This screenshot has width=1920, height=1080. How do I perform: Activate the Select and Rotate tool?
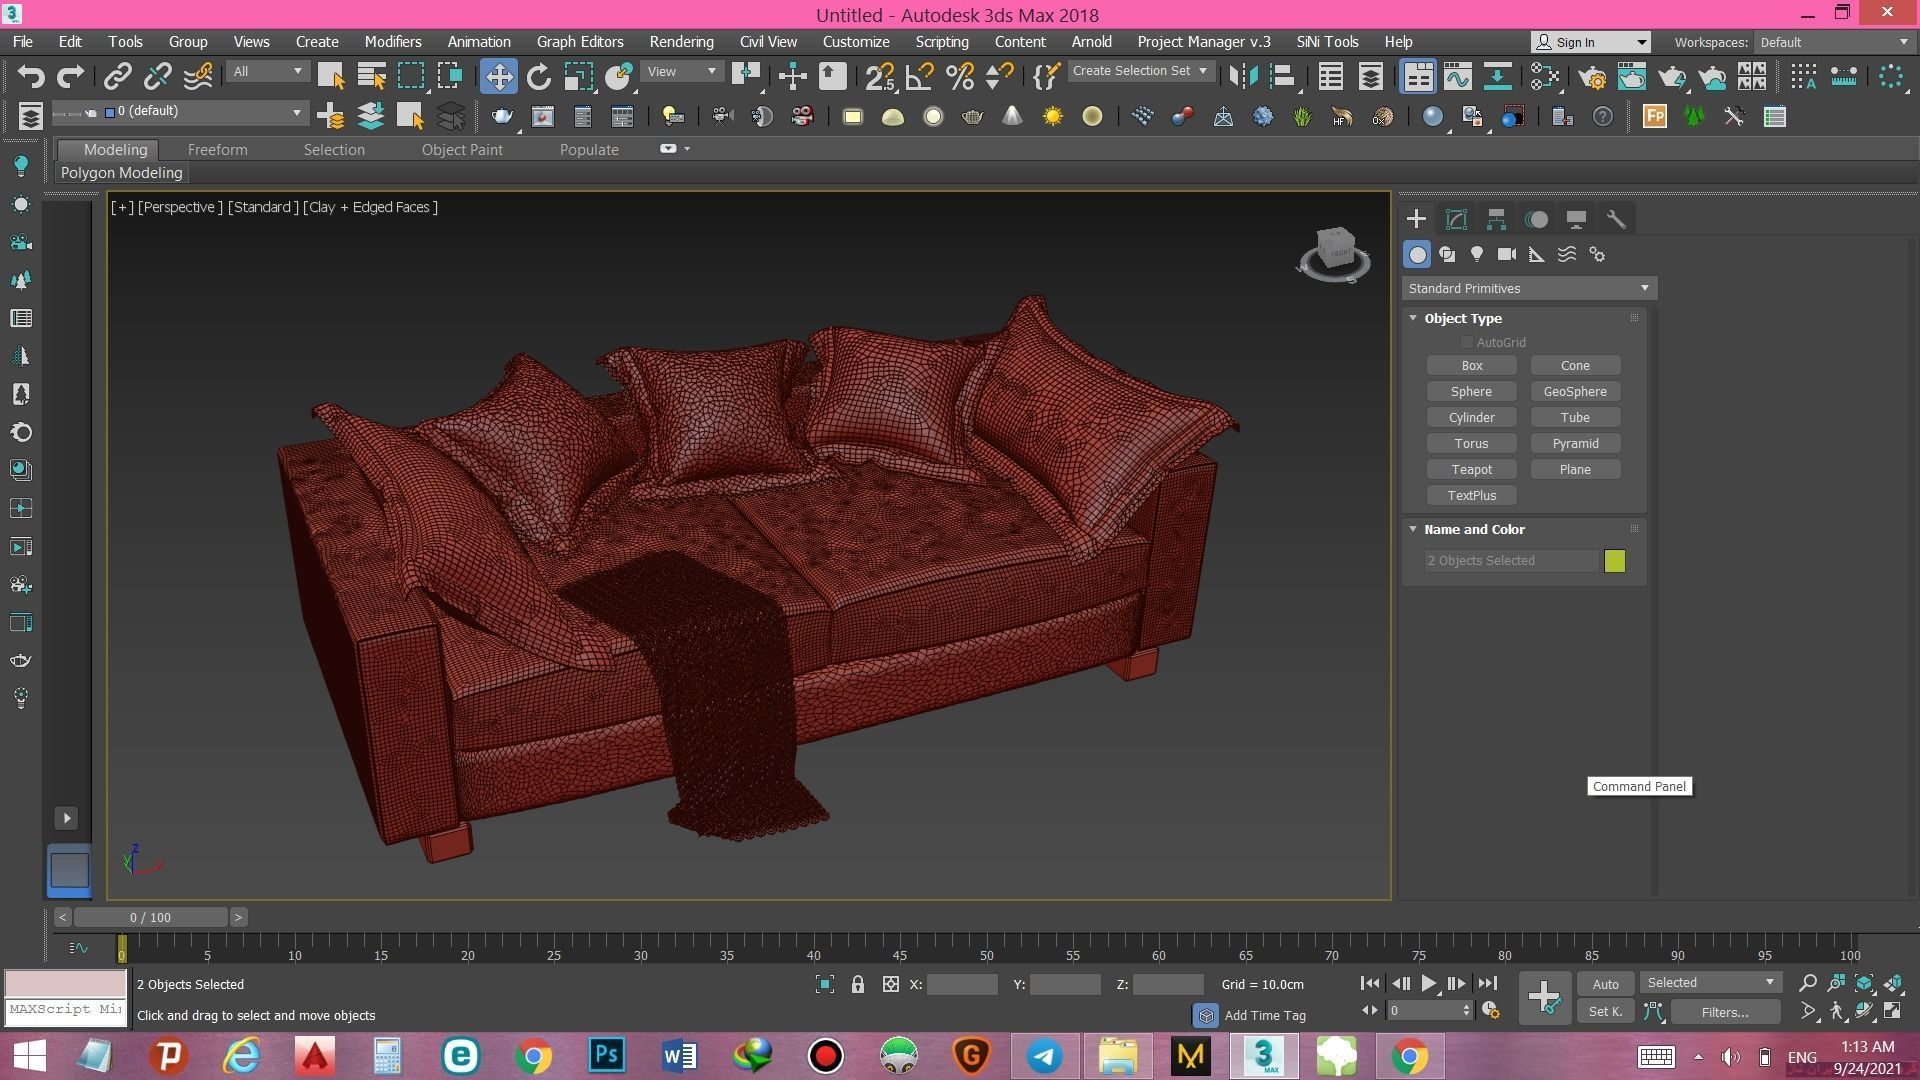pos(539,75)
